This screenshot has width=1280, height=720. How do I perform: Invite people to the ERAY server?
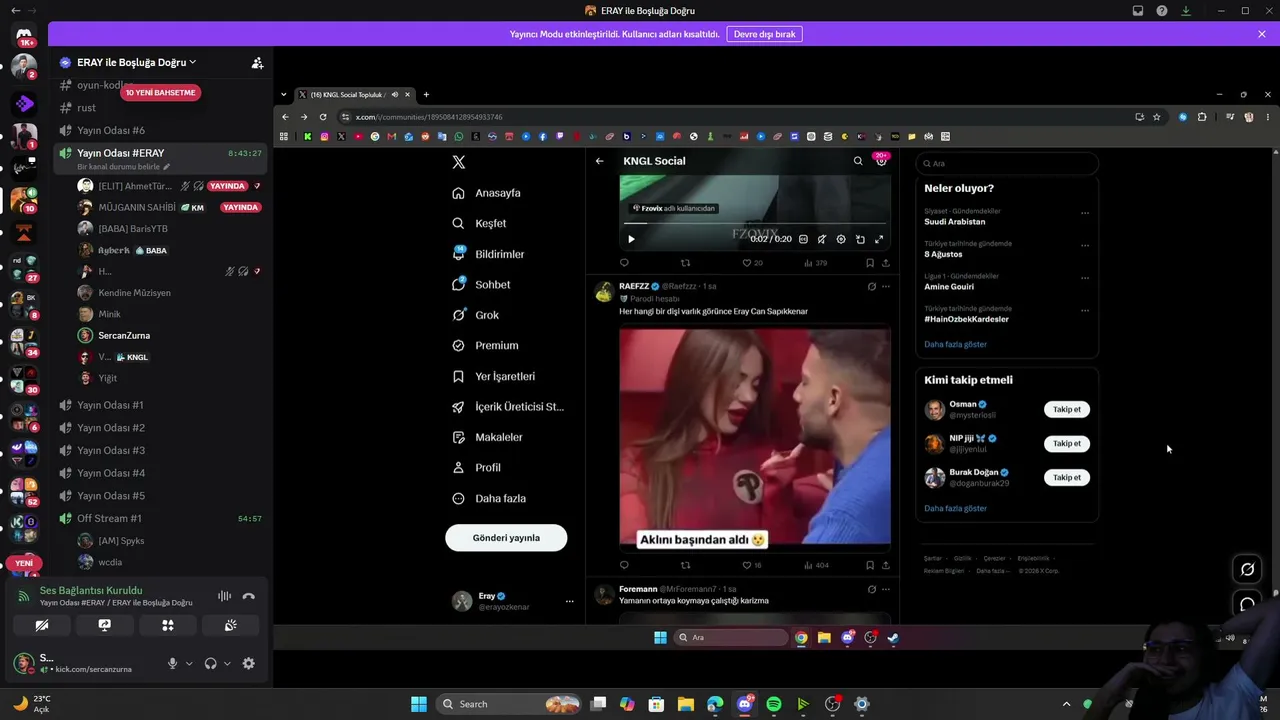click(x=257, y=63)
